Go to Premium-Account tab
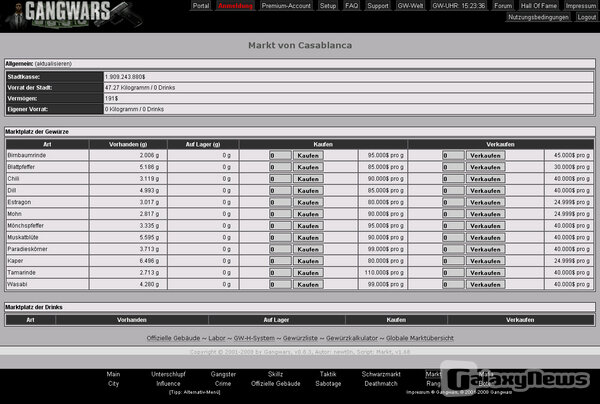The width and height of the screenshot is (600, 404). point(286,6)
